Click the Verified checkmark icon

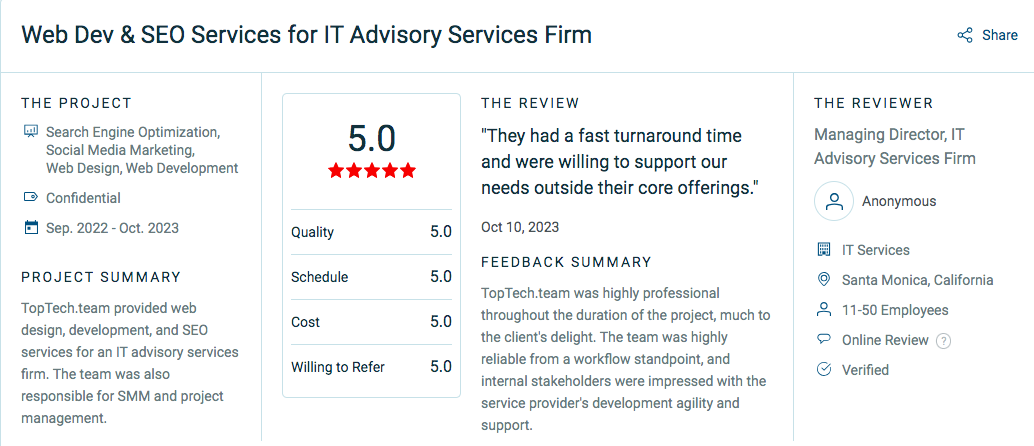point(823,369)
